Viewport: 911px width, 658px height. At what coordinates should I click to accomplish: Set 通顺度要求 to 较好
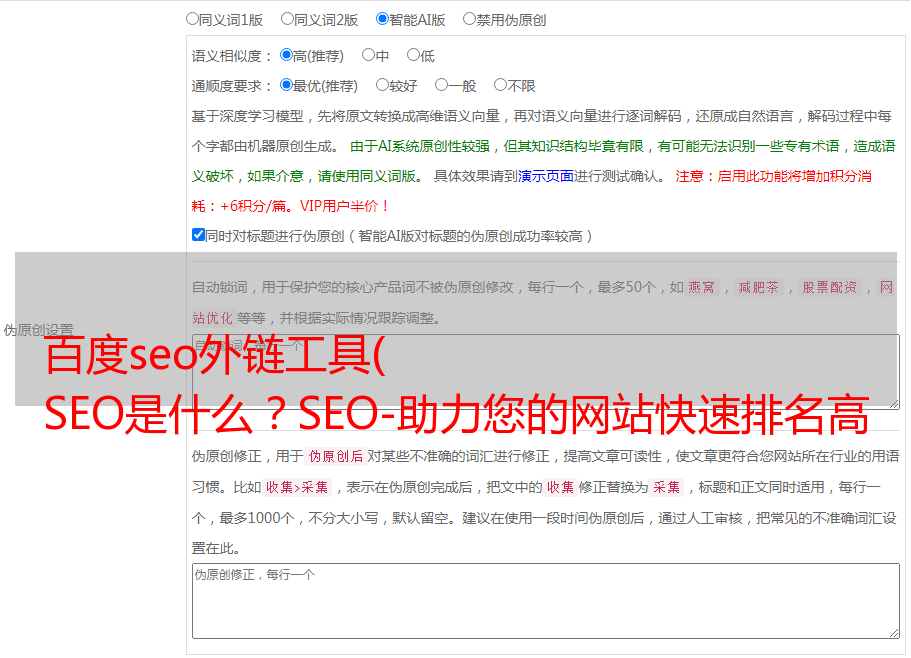click(x=382, y=85)
